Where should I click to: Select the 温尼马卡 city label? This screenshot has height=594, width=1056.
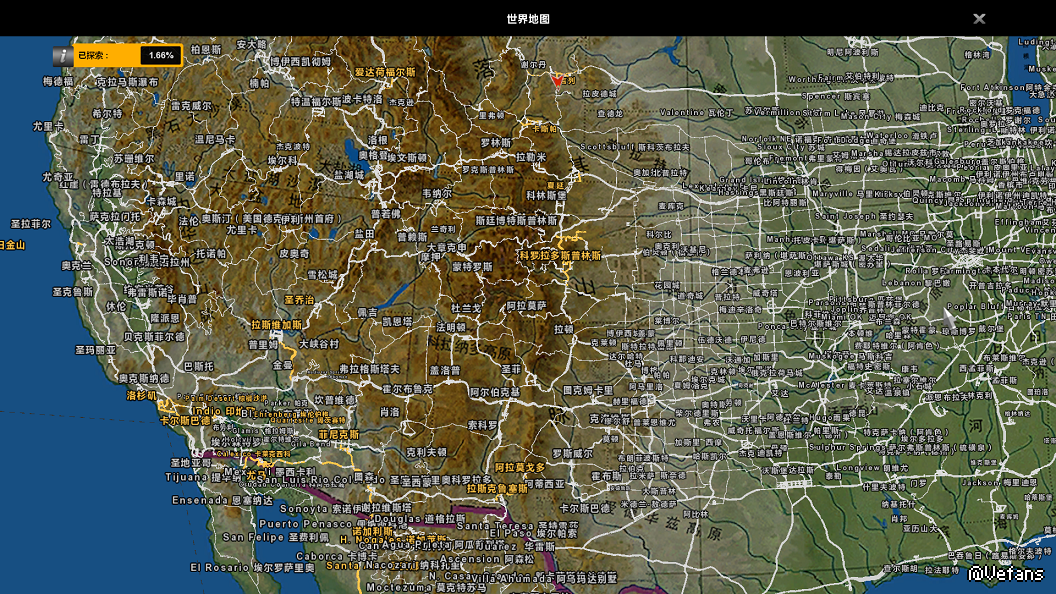point(215,140)
